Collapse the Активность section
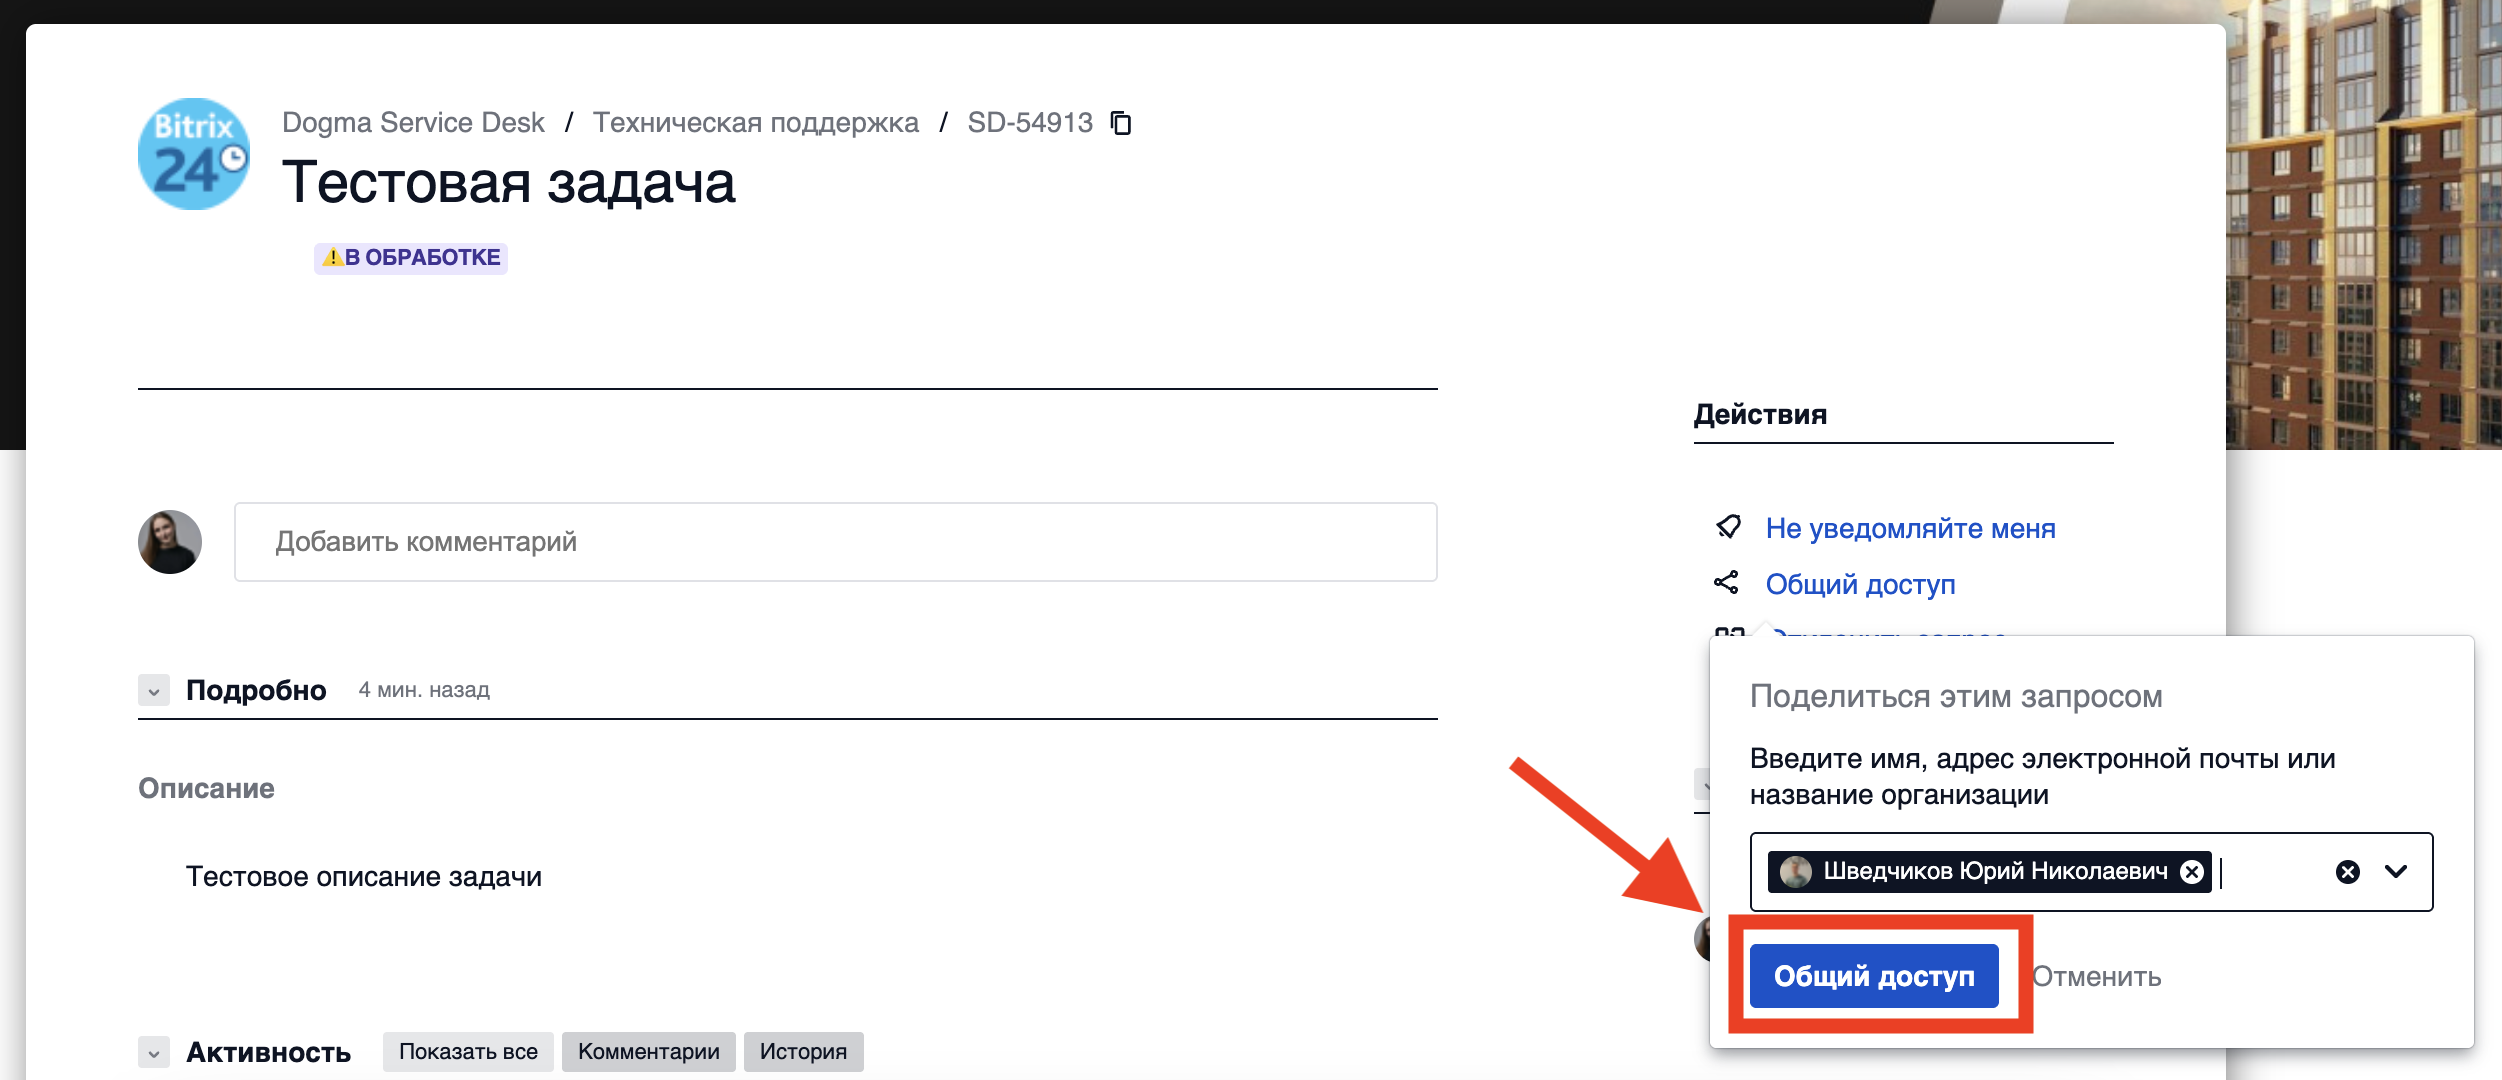 pyautogui.click(x=154, y=1053)
